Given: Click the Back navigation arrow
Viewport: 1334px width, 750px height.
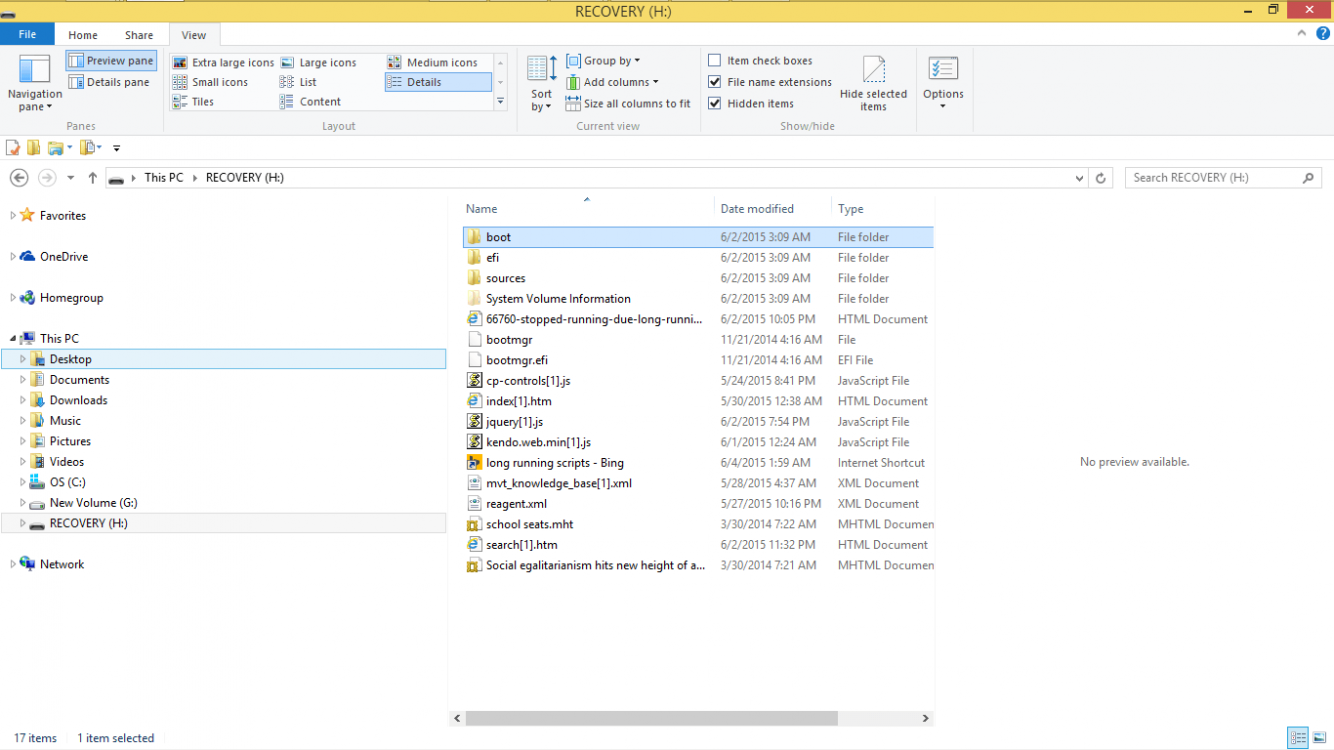Looking at the screenshot, I should (x=19, y=177).
